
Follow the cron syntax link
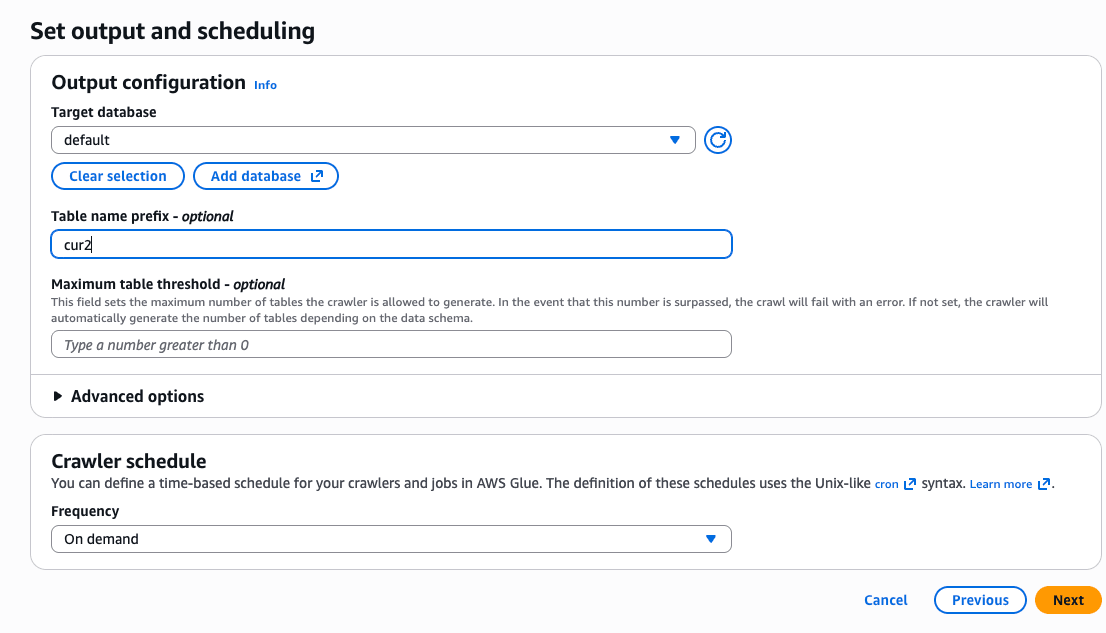coord(886,484)
